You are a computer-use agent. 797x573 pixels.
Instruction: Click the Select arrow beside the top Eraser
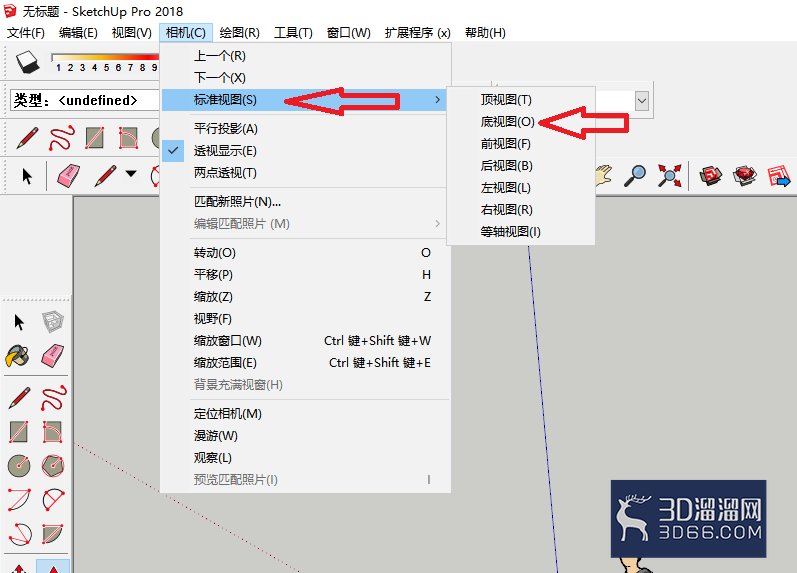pos(27,176)
